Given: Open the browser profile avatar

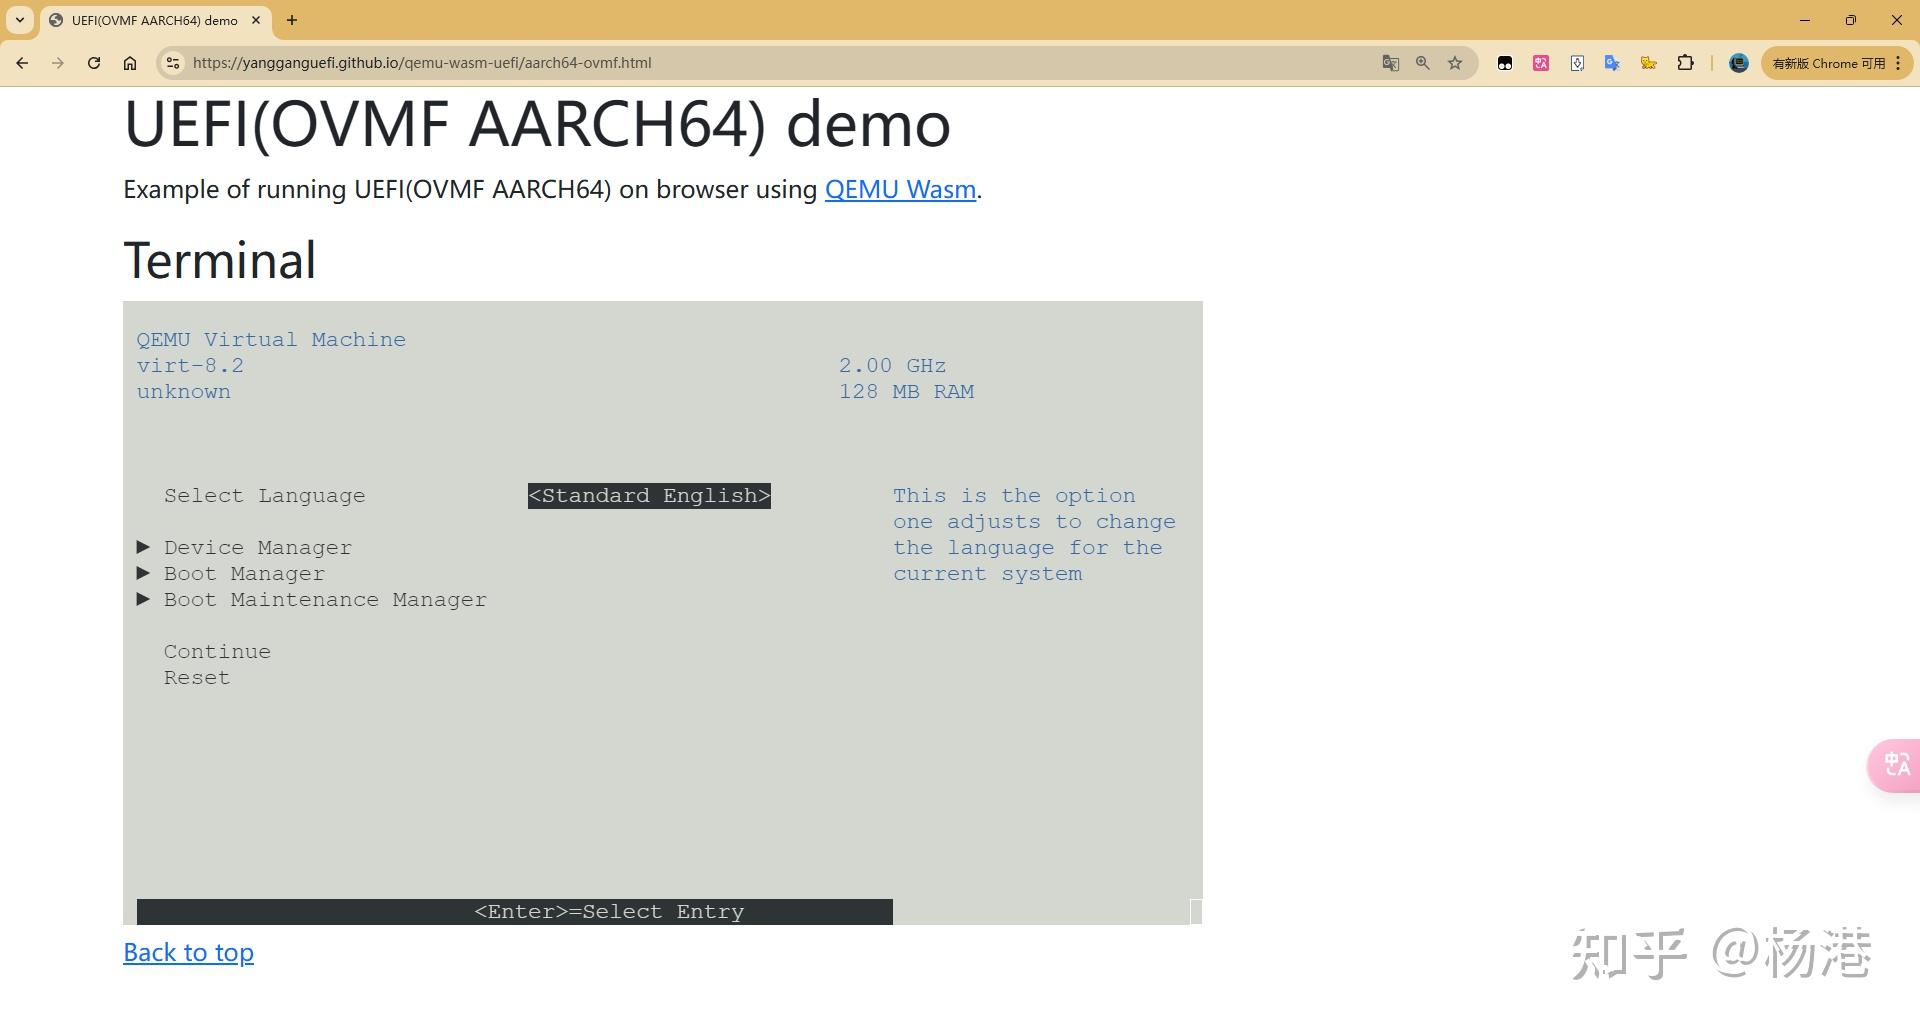Looking at the screenshot, I should tap(1738, 63).
